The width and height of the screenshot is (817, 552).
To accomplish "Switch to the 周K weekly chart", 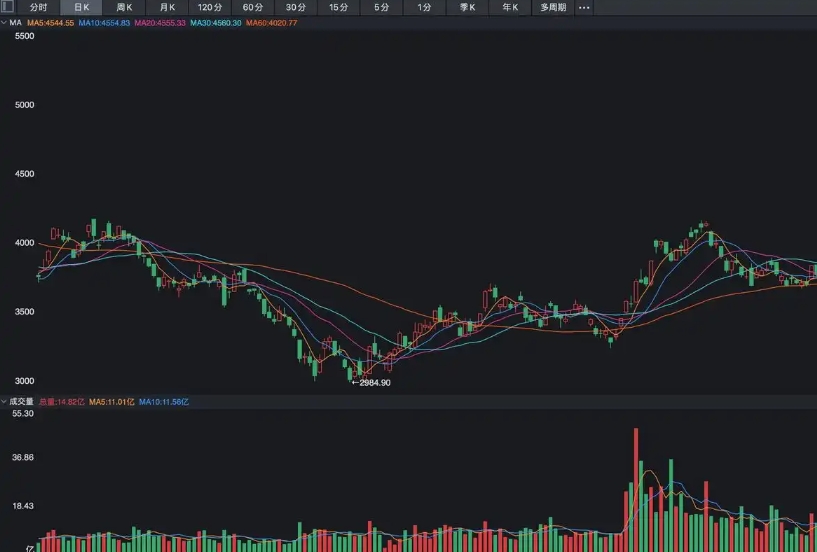I will tap(124, 7).
